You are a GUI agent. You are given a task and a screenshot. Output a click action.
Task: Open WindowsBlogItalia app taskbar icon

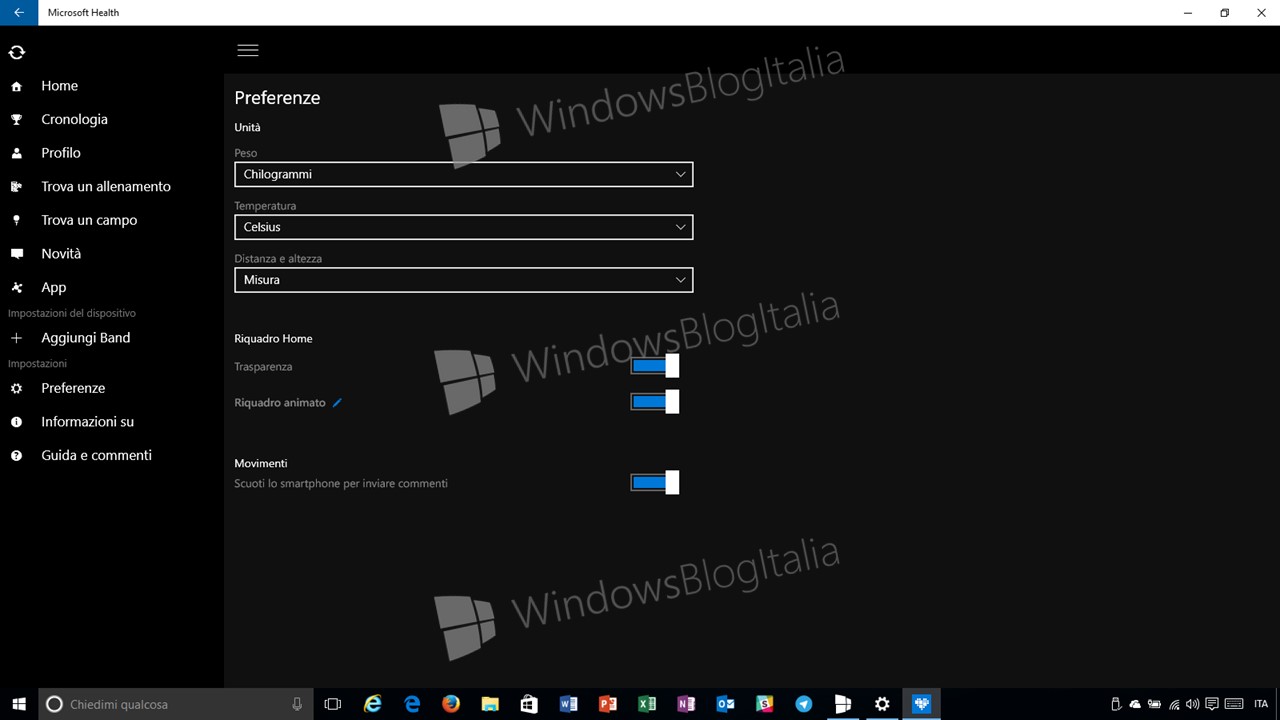tap(843, 704)
